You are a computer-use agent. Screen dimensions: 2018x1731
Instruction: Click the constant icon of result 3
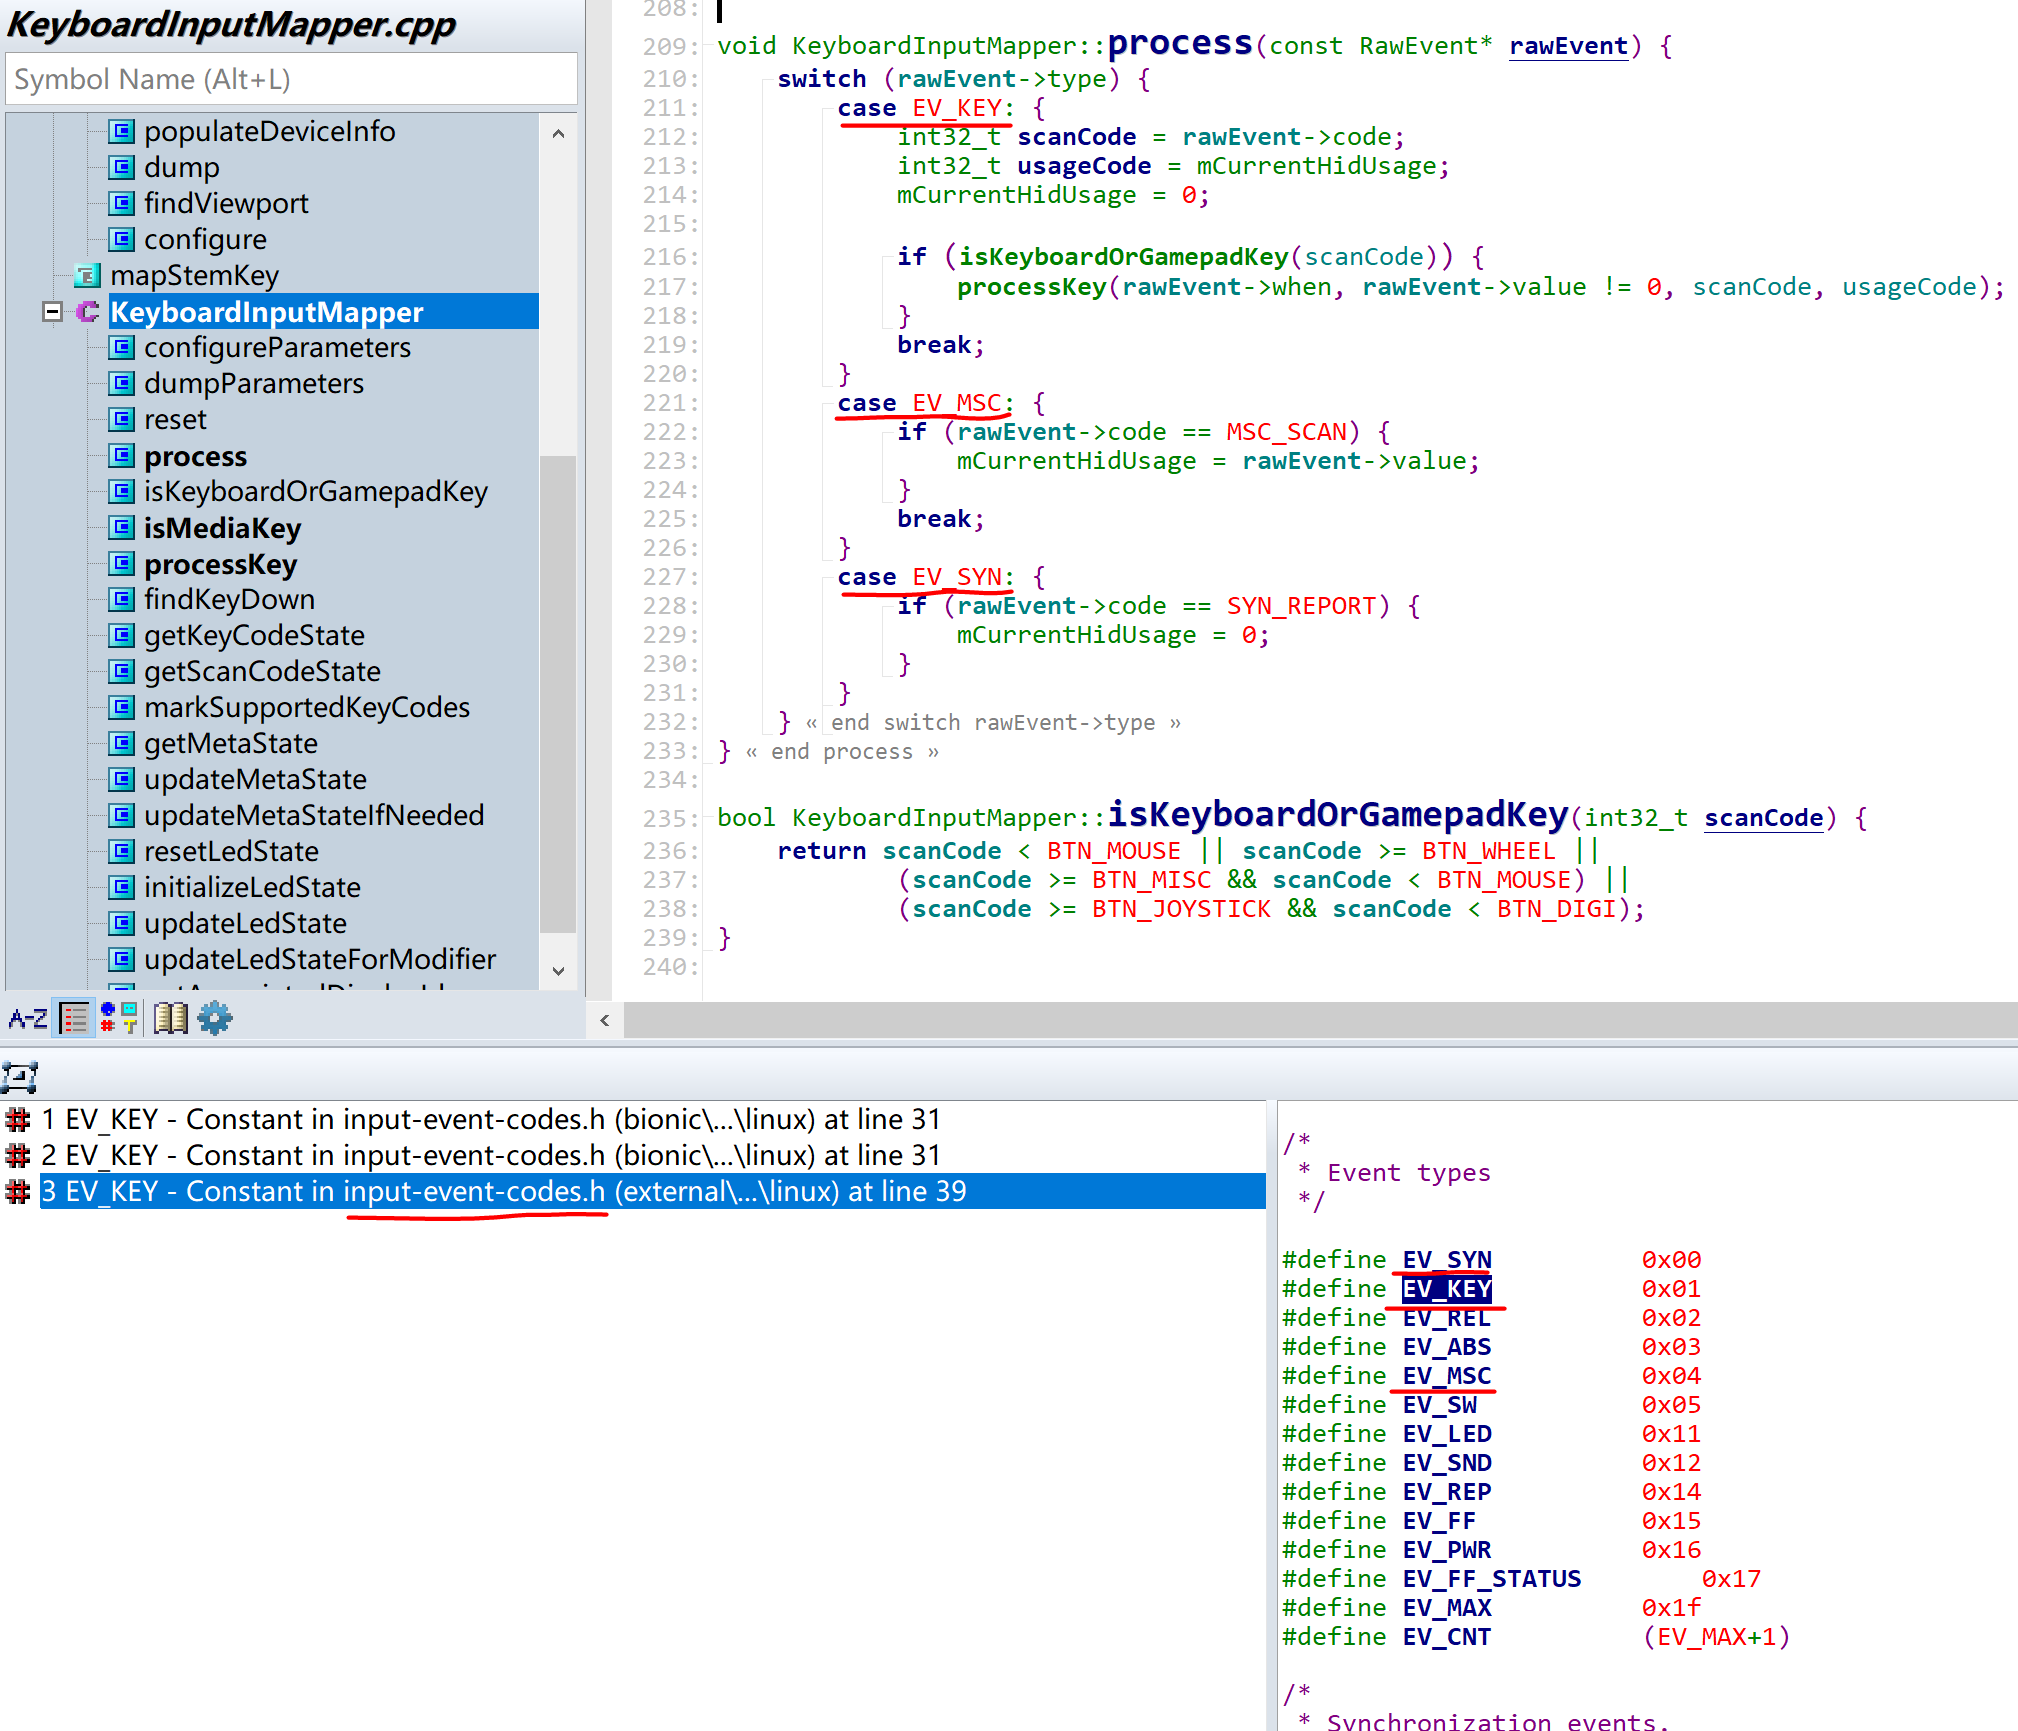coord(18,1191)
